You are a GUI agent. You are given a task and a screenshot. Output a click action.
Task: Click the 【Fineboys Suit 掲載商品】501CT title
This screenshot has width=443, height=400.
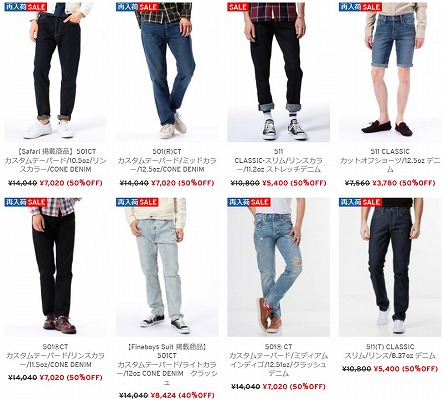point(167,365)
